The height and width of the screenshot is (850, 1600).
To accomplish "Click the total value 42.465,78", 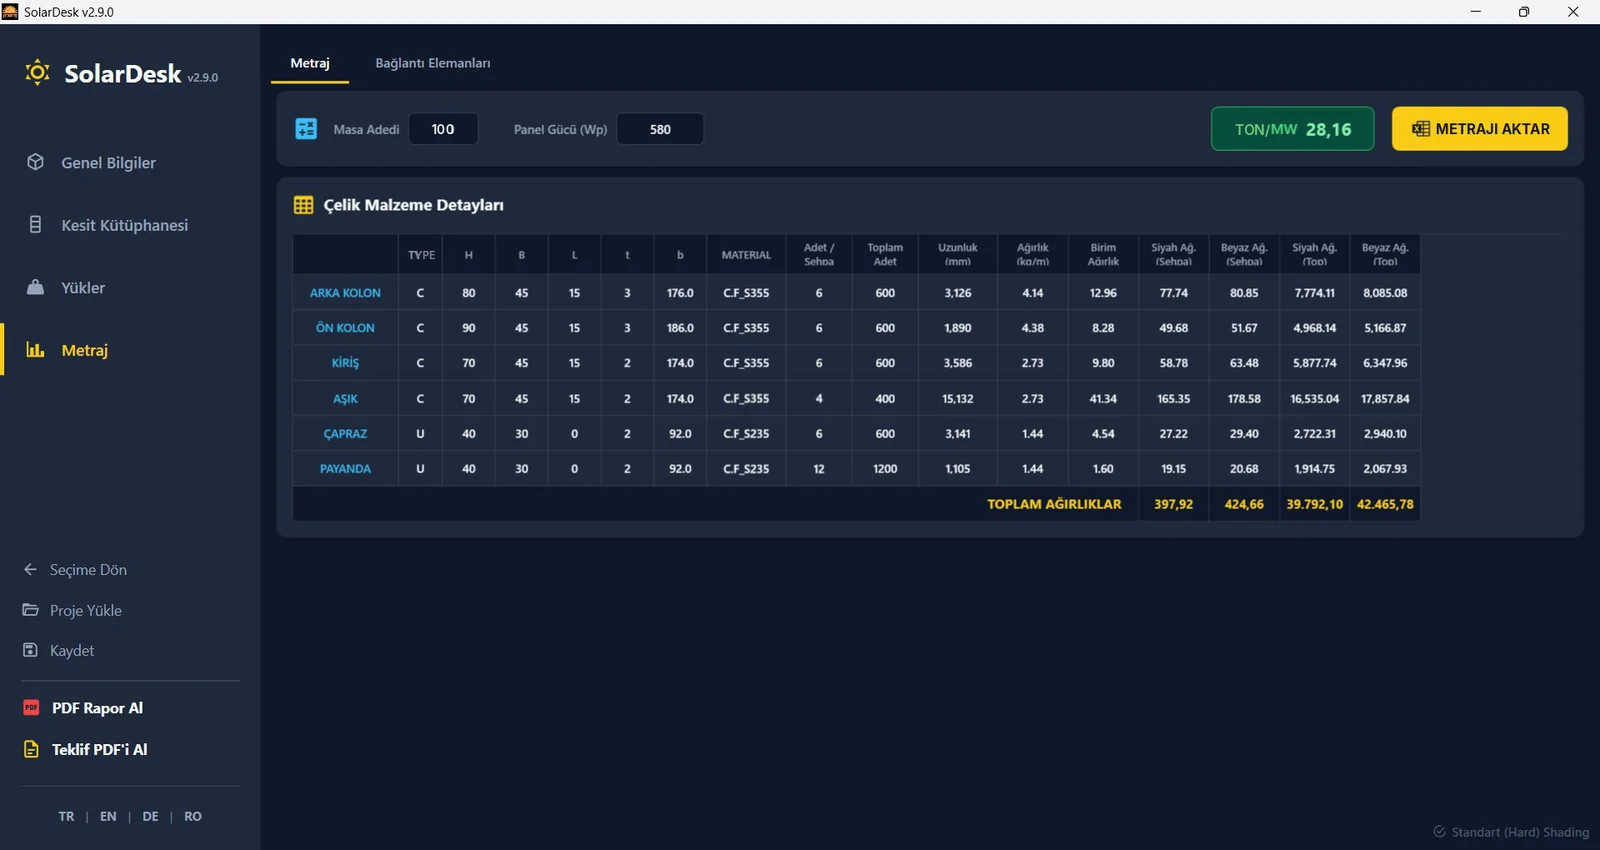I will [1385, 504].
